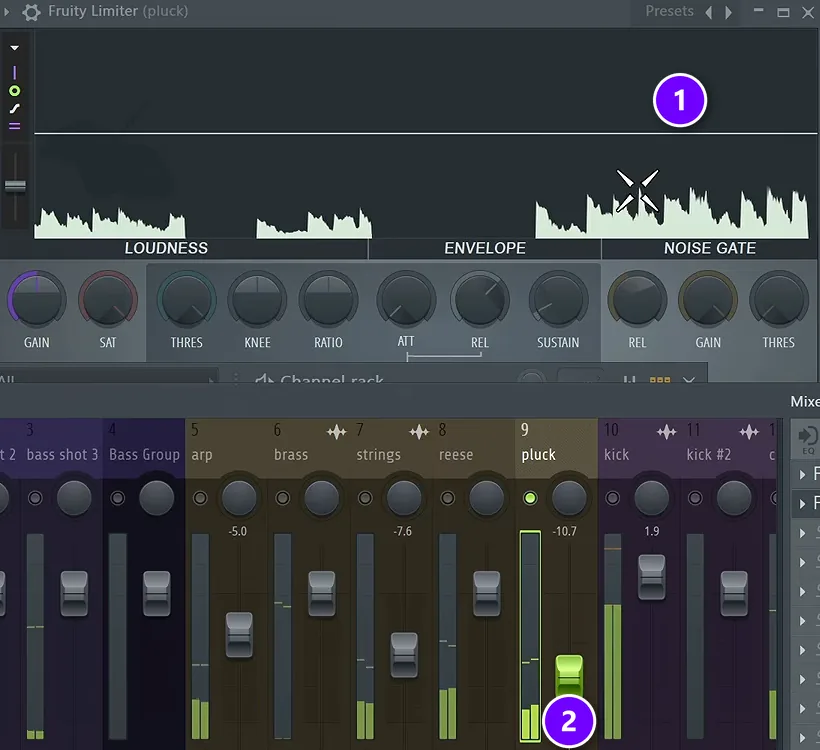820x750 pixels.
Task: Click the envelope REL release knob
Action: click(480, 300)
